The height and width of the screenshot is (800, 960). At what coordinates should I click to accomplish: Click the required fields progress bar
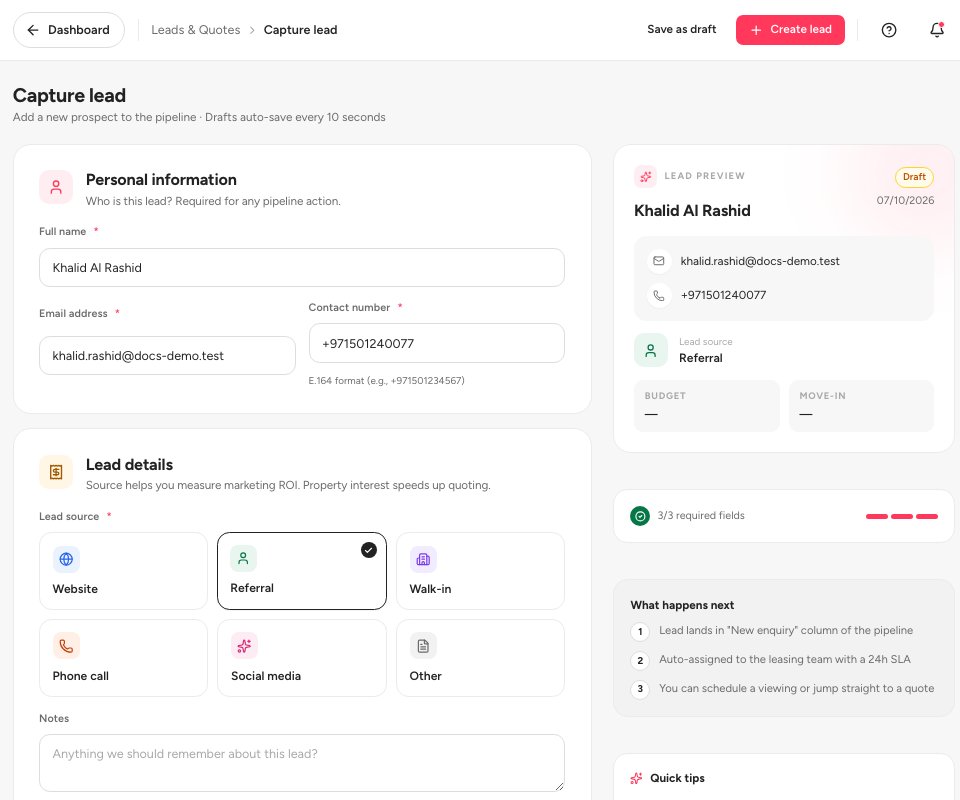tap(901, 517)
